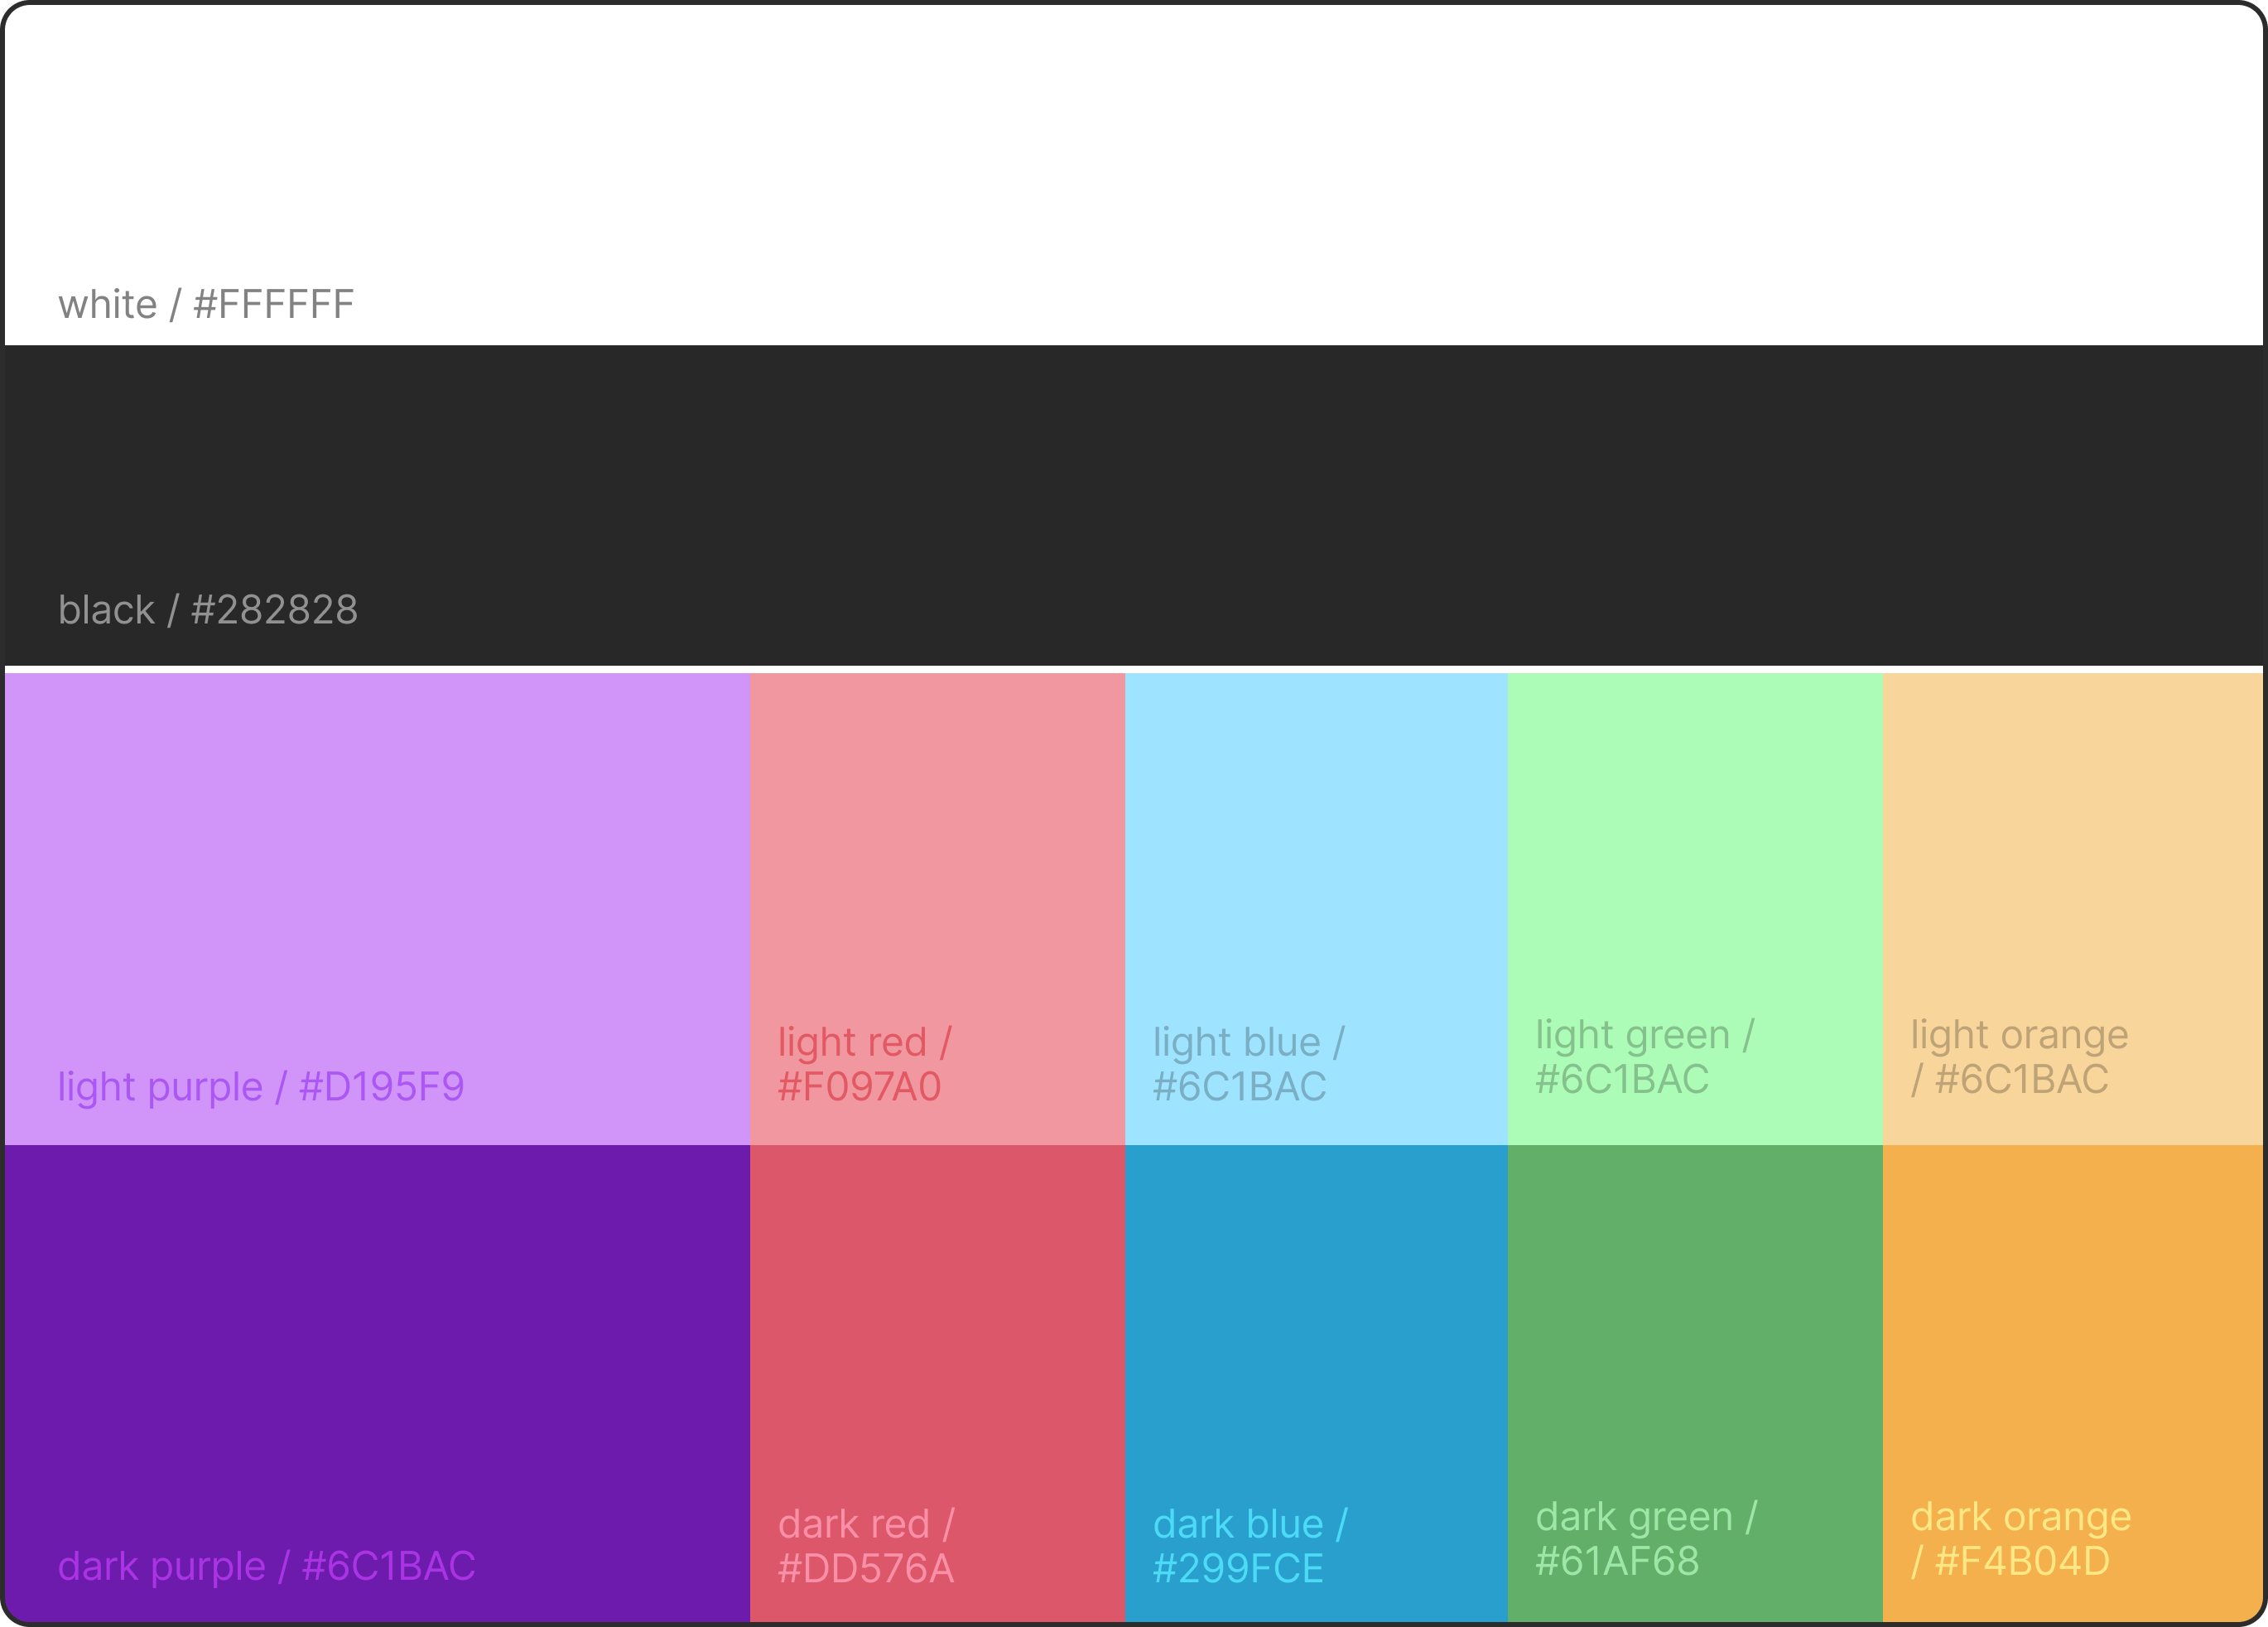Pick the dark orange swatch
Screen dimensions: 2268x1627
pos(2073,1383)
